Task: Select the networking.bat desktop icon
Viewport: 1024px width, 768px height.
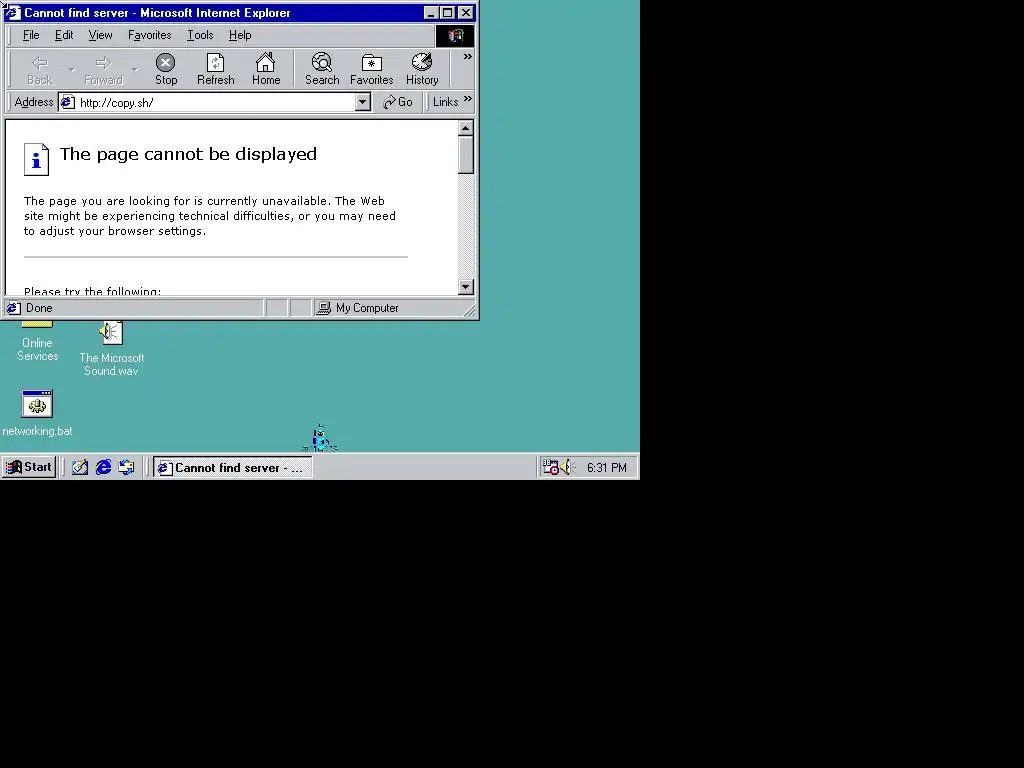Action: point(37,413)
